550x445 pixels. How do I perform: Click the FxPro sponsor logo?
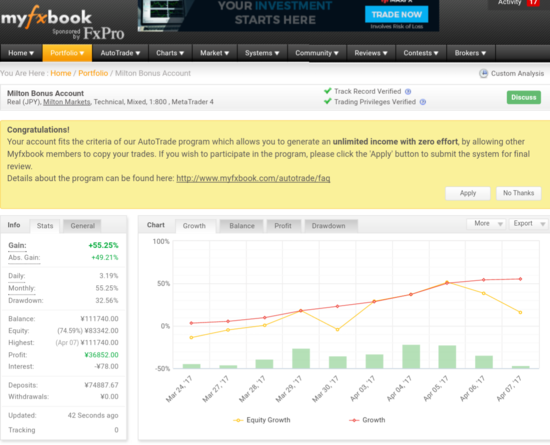pyautogui.click(x=103, y=34)
